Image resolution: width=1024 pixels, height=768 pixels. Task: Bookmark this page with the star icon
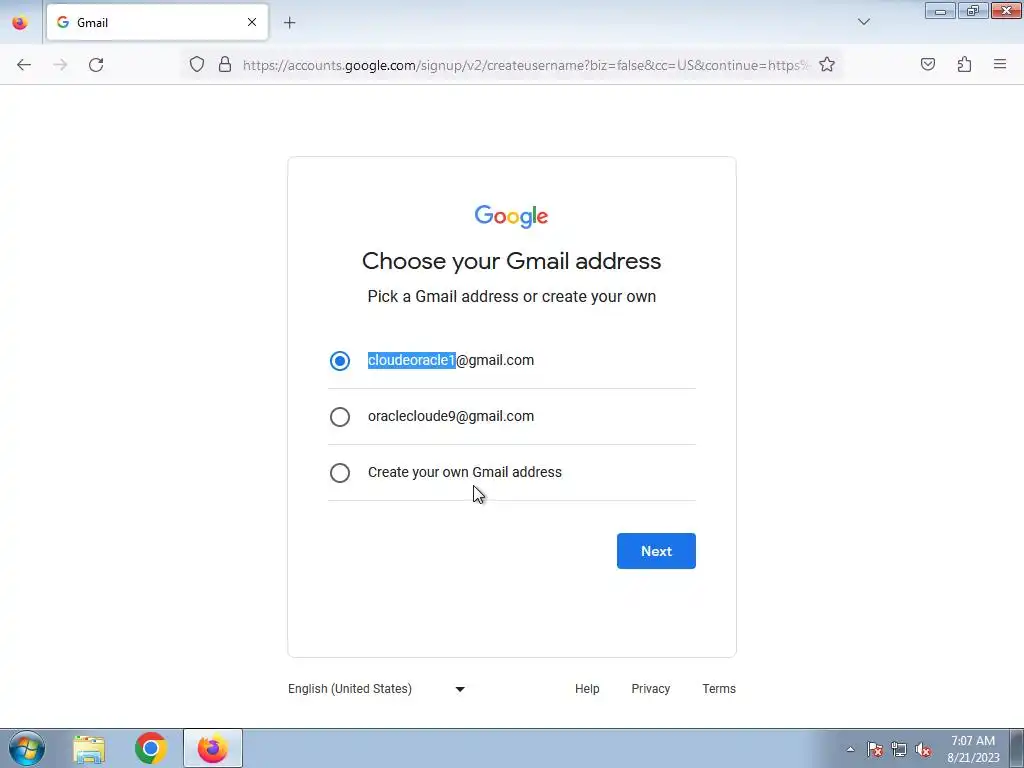coord(827,65)
